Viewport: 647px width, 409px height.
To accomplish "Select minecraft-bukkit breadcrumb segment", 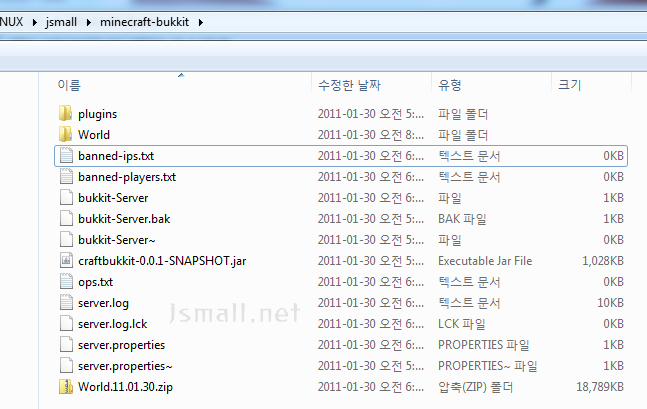I will pos(144,22).
